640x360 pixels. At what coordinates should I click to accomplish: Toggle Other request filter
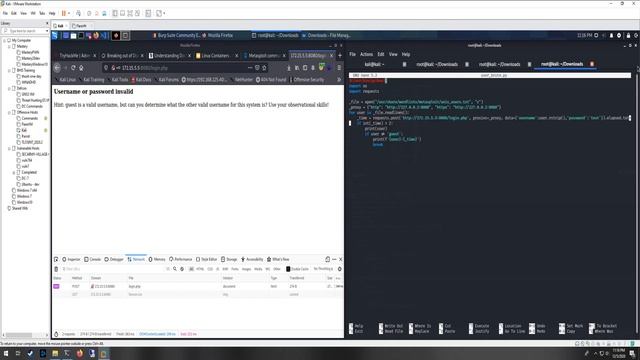coord(277,269)
